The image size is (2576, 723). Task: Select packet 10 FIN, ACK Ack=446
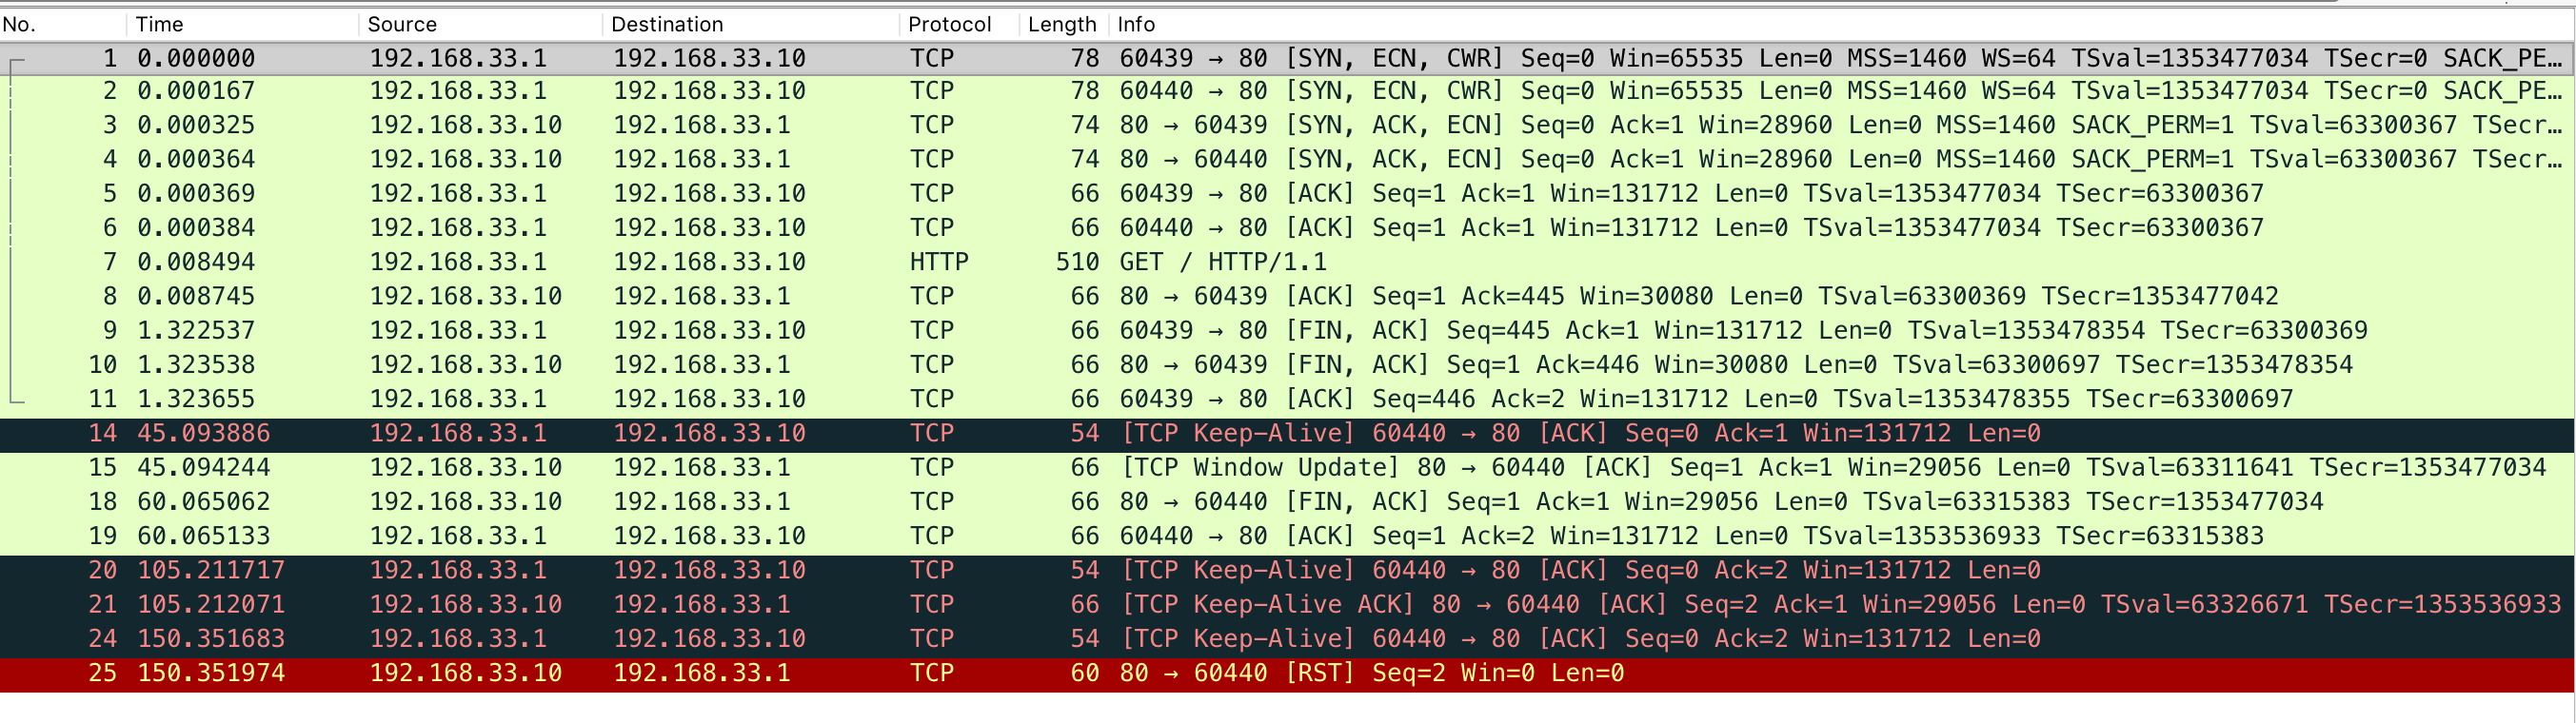(x=1288, y=364)
